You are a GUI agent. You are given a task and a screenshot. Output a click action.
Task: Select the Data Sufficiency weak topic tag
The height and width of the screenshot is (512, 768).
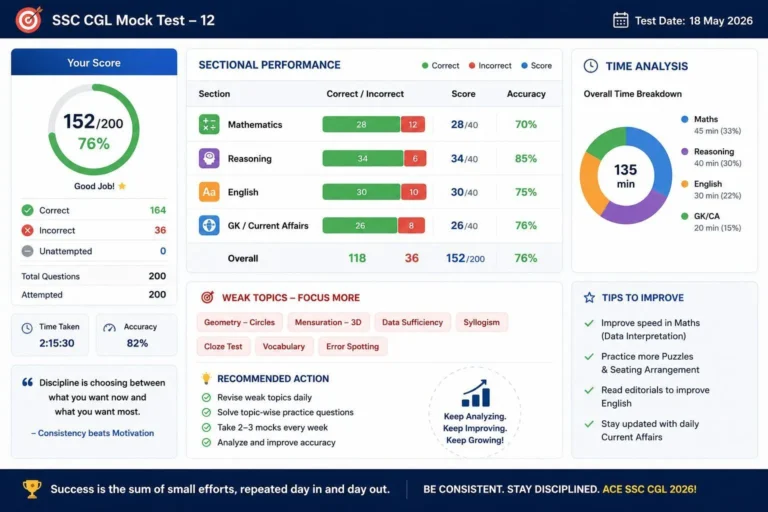click(412, 322)
